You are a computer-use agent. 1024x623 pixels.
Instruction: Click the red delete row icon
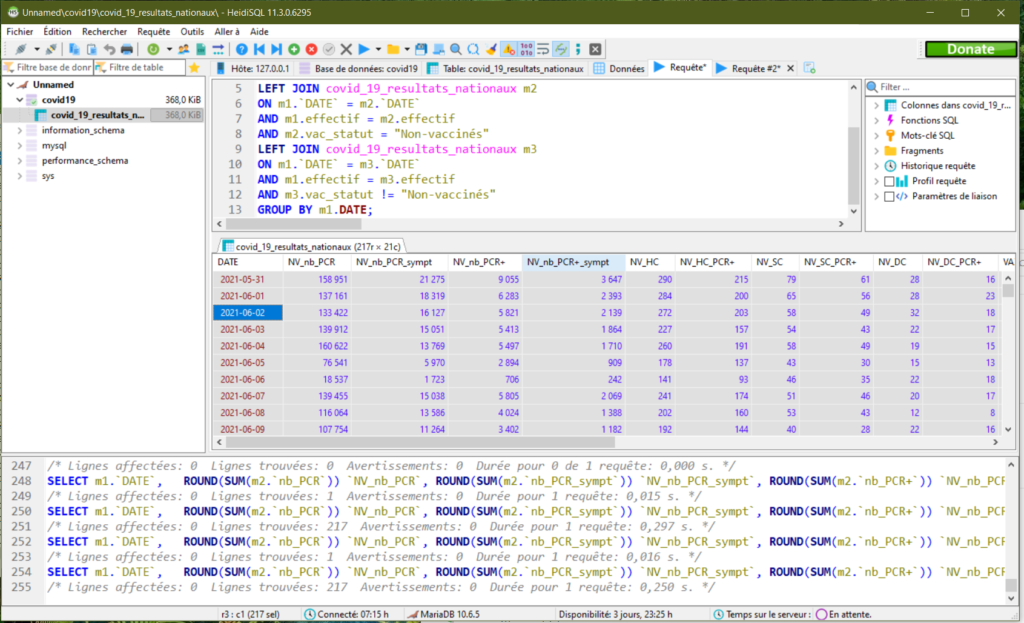[x=312, y=49]
